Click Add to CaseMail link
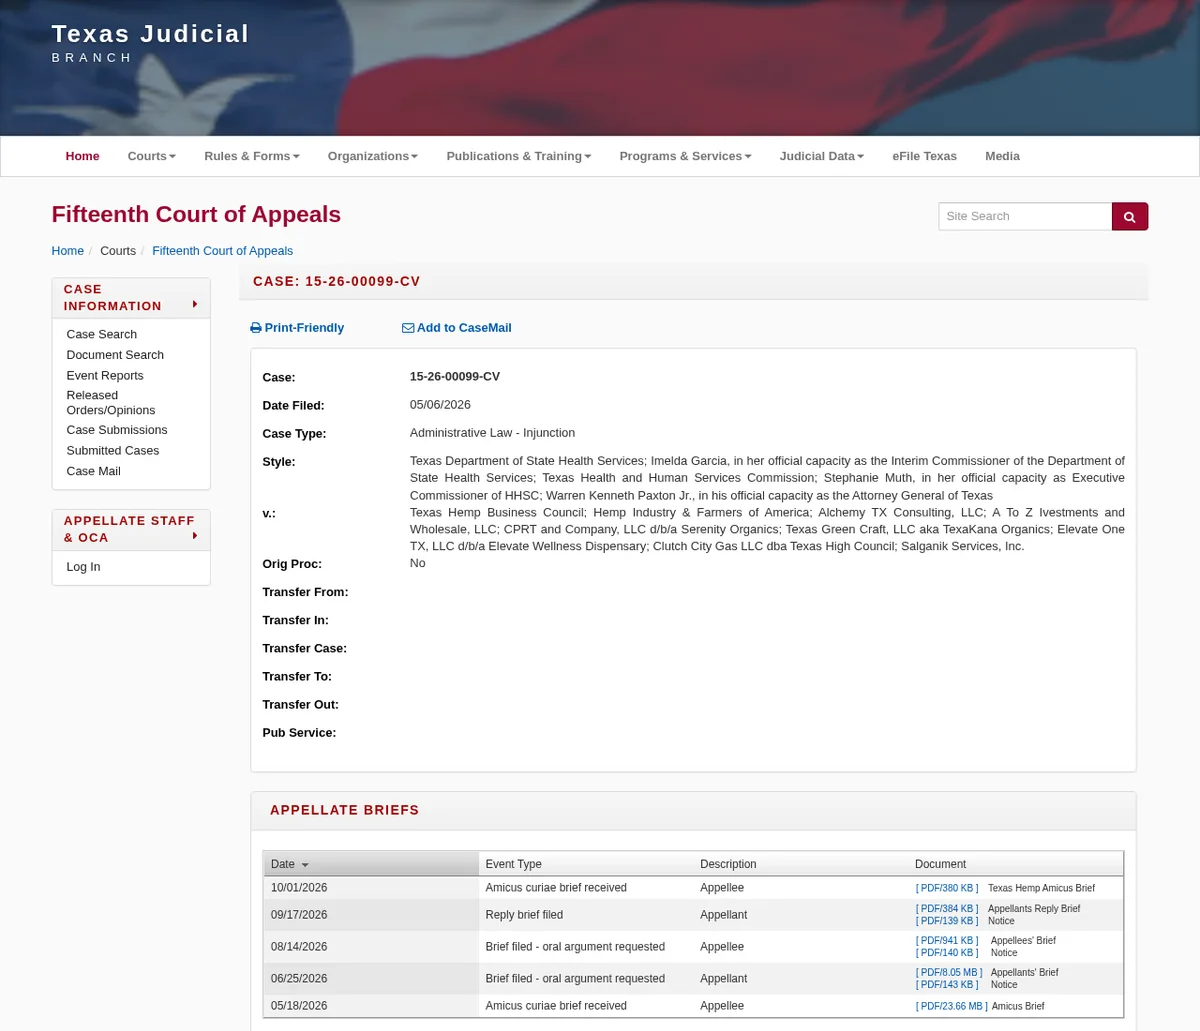1200x1031 pixels. click(x=457, y=328)
